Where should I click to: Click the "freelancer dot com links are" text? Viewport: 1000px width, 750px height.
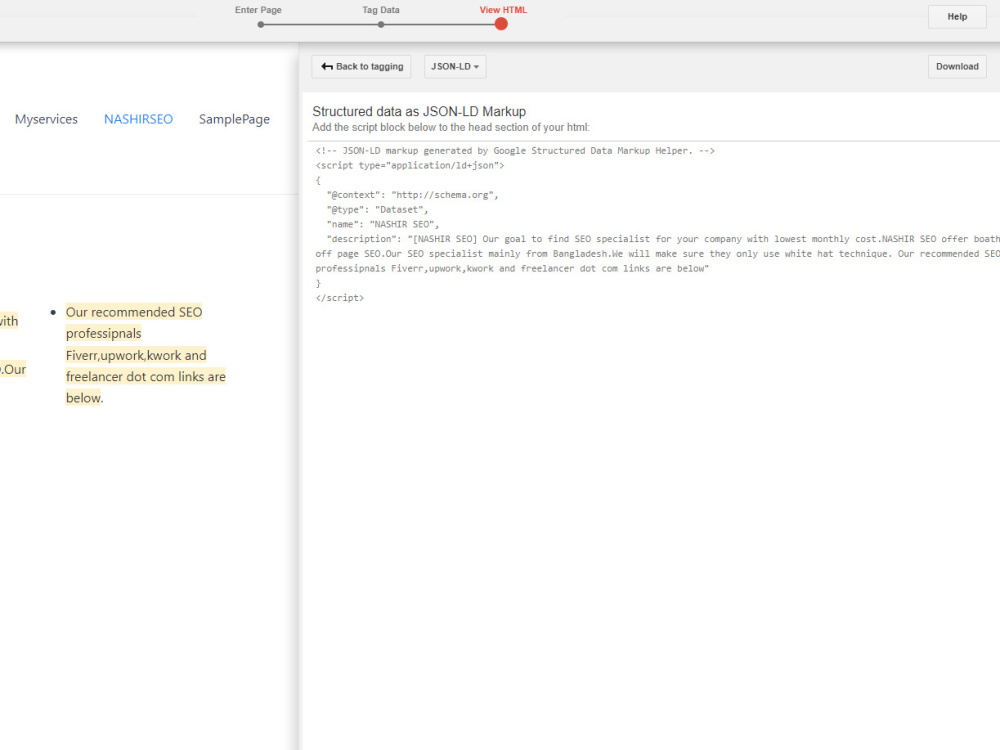[145, 376]
